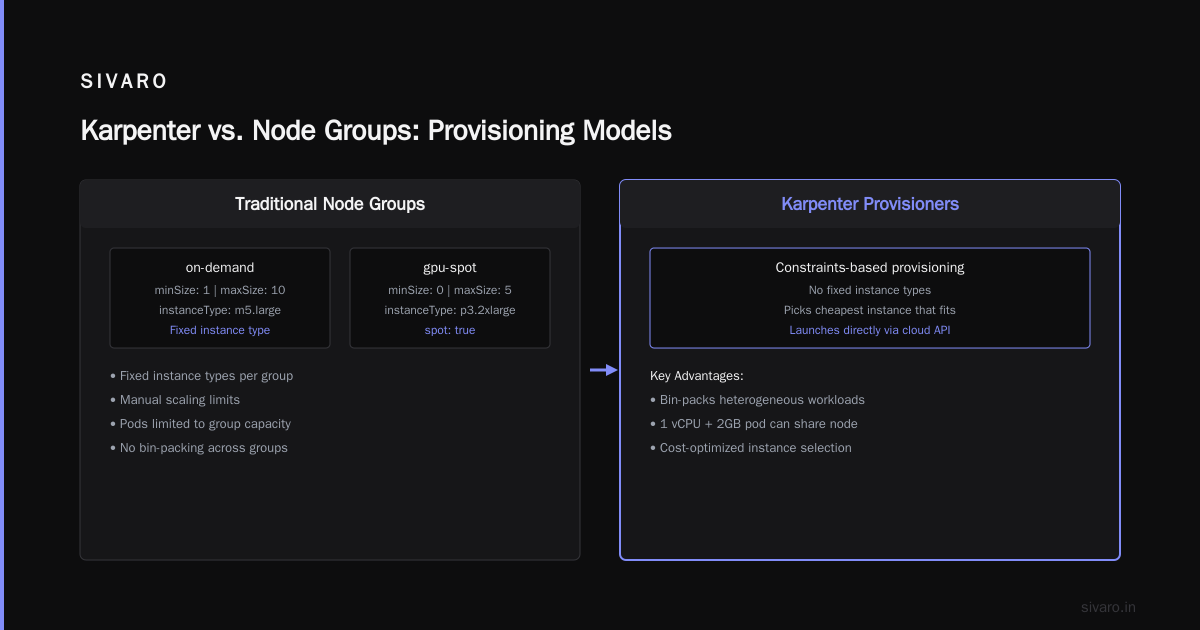
Task: Click bullet 'Bin-packs heterogeneous workloads'
Action: coord(757,400)
